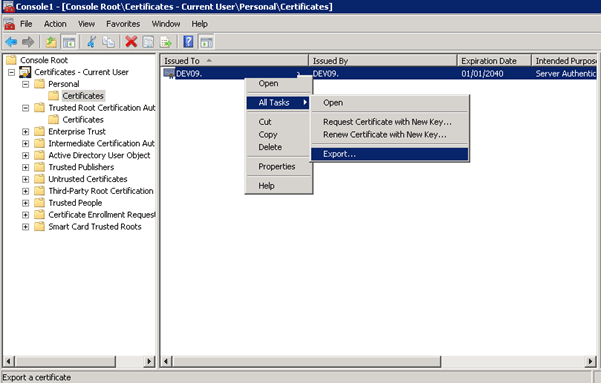Sort by the Issued By column header
The image size is (601, 383).
click(383, 61)
